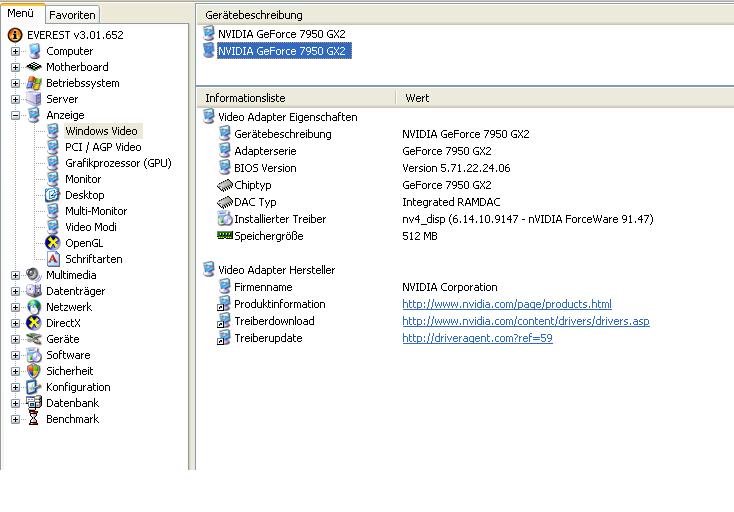Click the Software disc icon
Viewport: 734px width, 512px height.
pyautogui.click(x=34, y=355)
